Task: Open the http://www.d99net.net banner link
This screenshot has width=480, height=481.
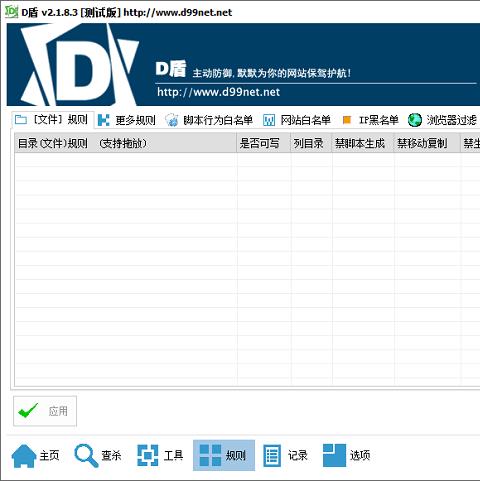Action: [x=218, y=92]
